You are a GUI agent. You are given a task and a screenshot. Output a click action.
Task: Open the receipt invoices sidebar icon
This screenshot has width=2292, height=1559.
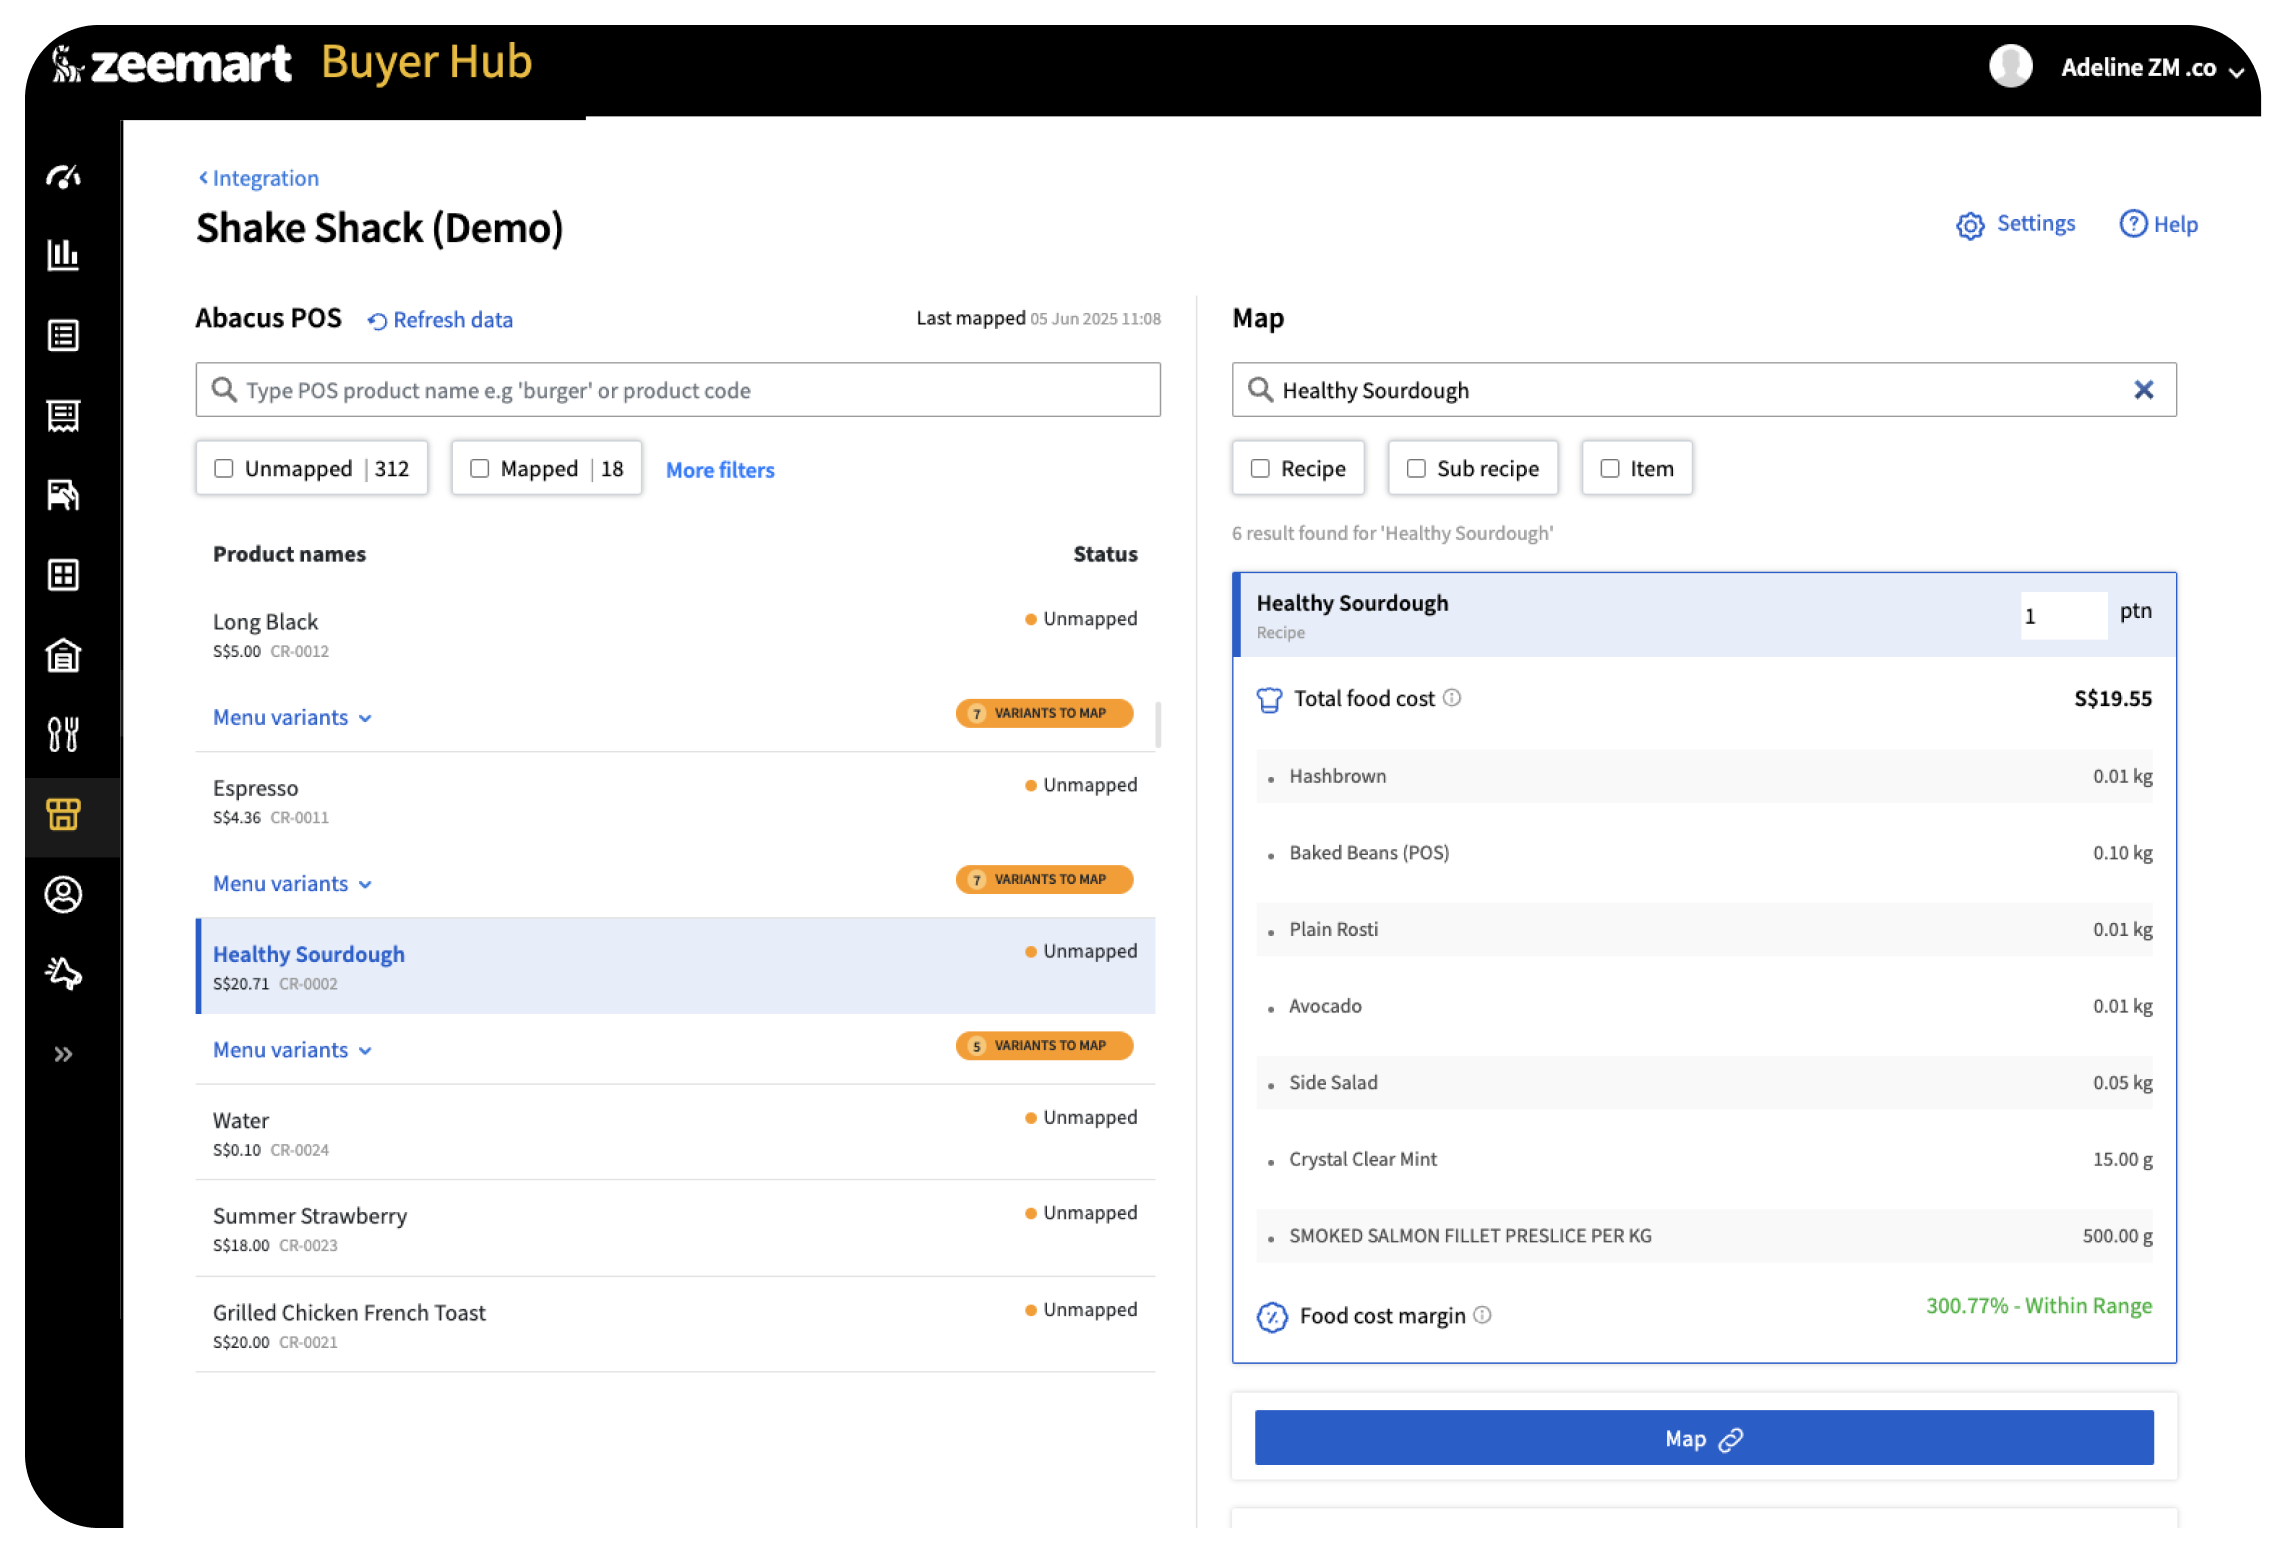click(x=63, y=415)
